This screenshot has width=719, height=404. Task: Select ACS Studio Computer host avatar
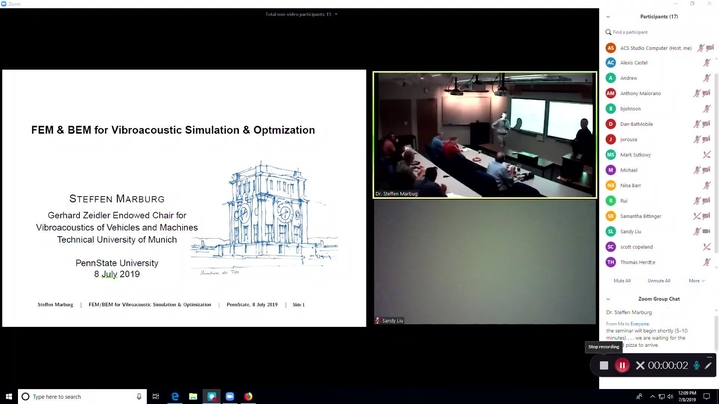(611, 47)
